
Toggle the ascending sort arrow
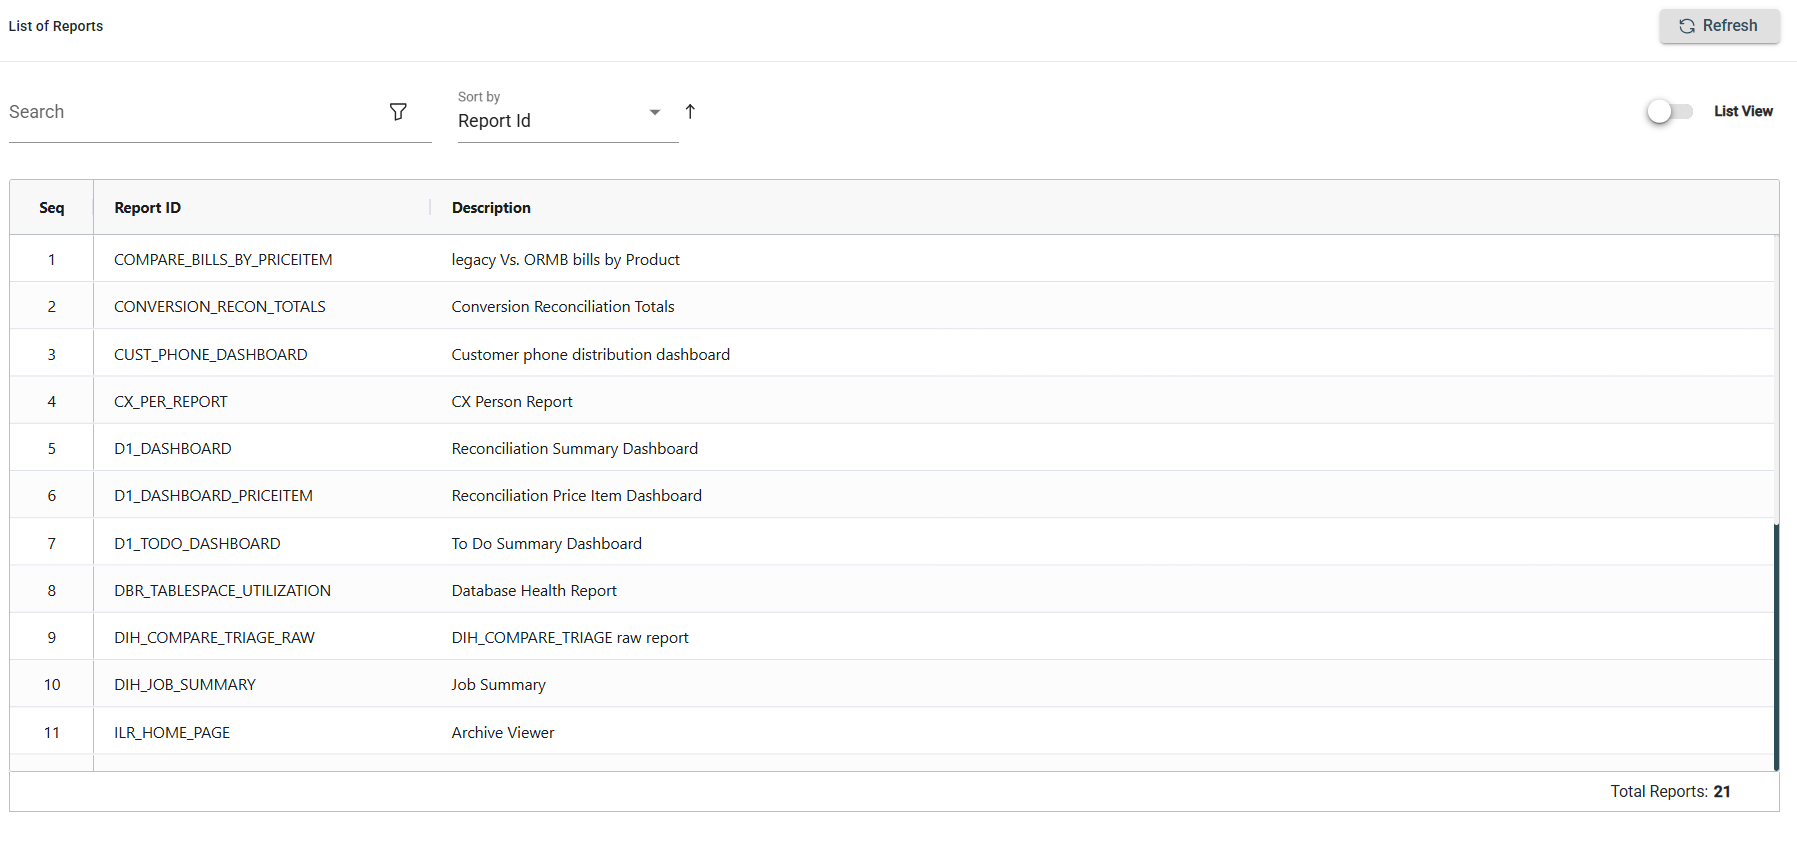(690, 112)
